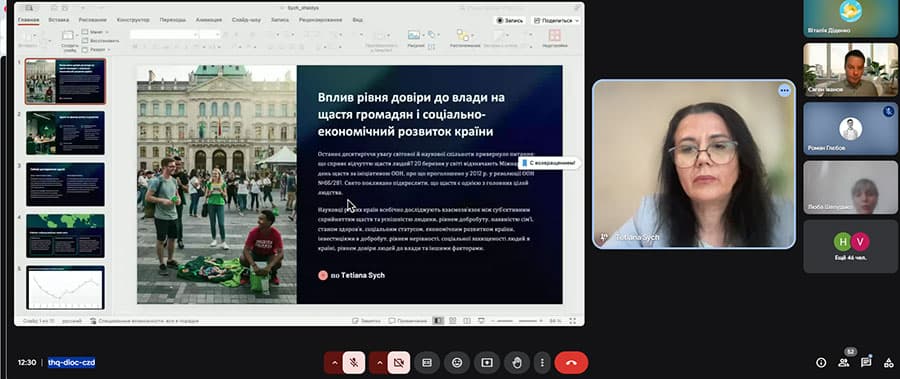Click 'С возвращением!' notification popup

[x=548, y=163]
